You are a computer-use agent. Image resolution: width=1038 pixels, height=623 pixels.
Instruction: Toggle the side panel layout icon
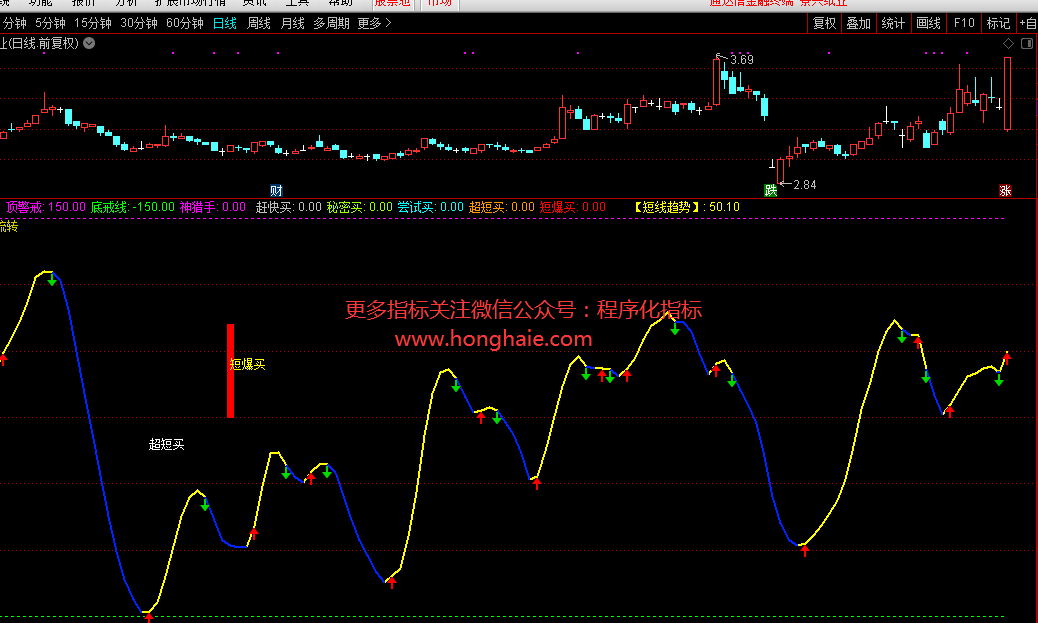click(x=1026, y=44)
